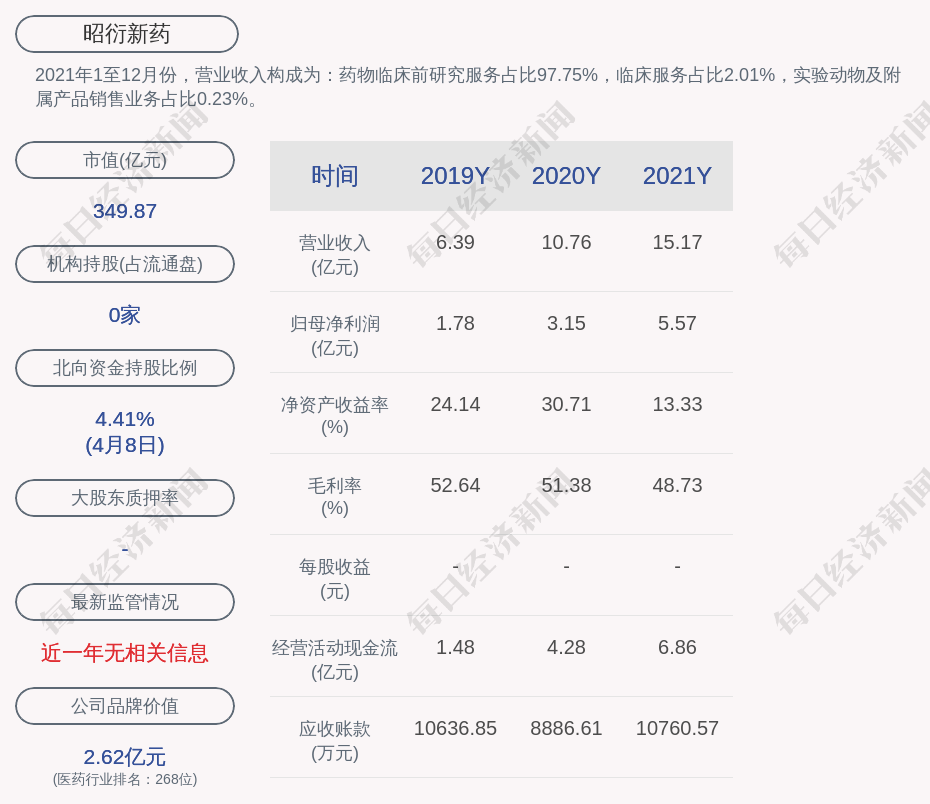Select 2021 net profit value 5.57

pyautogui.click(x=677, y=323)
